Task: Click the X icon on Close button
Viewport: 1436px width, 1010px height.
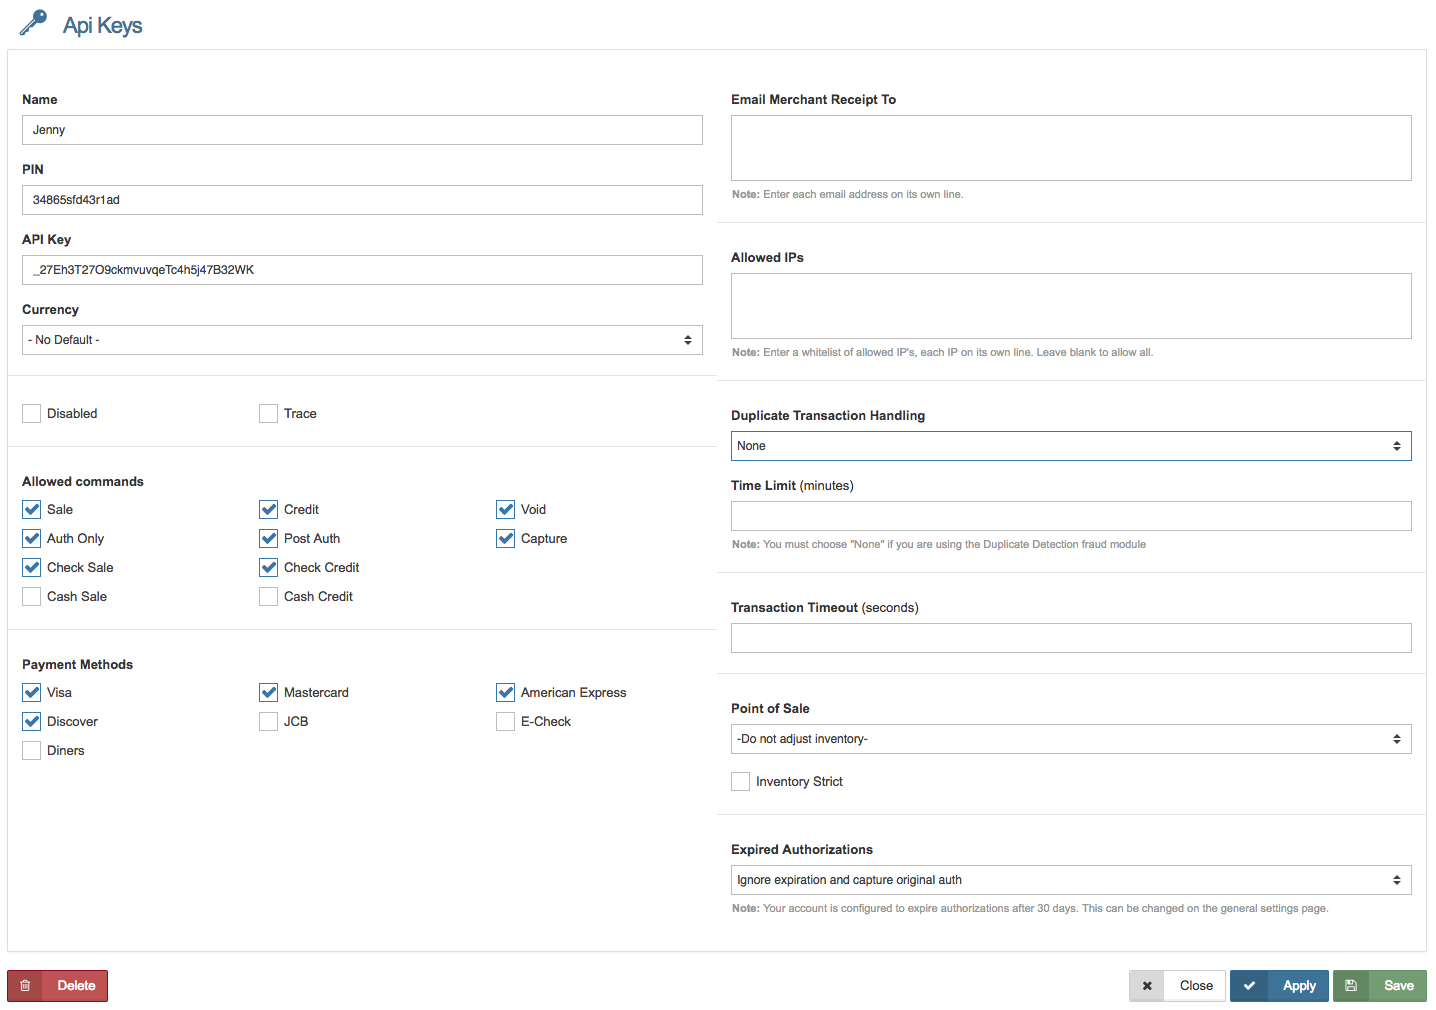Action: coord(1147,986)
